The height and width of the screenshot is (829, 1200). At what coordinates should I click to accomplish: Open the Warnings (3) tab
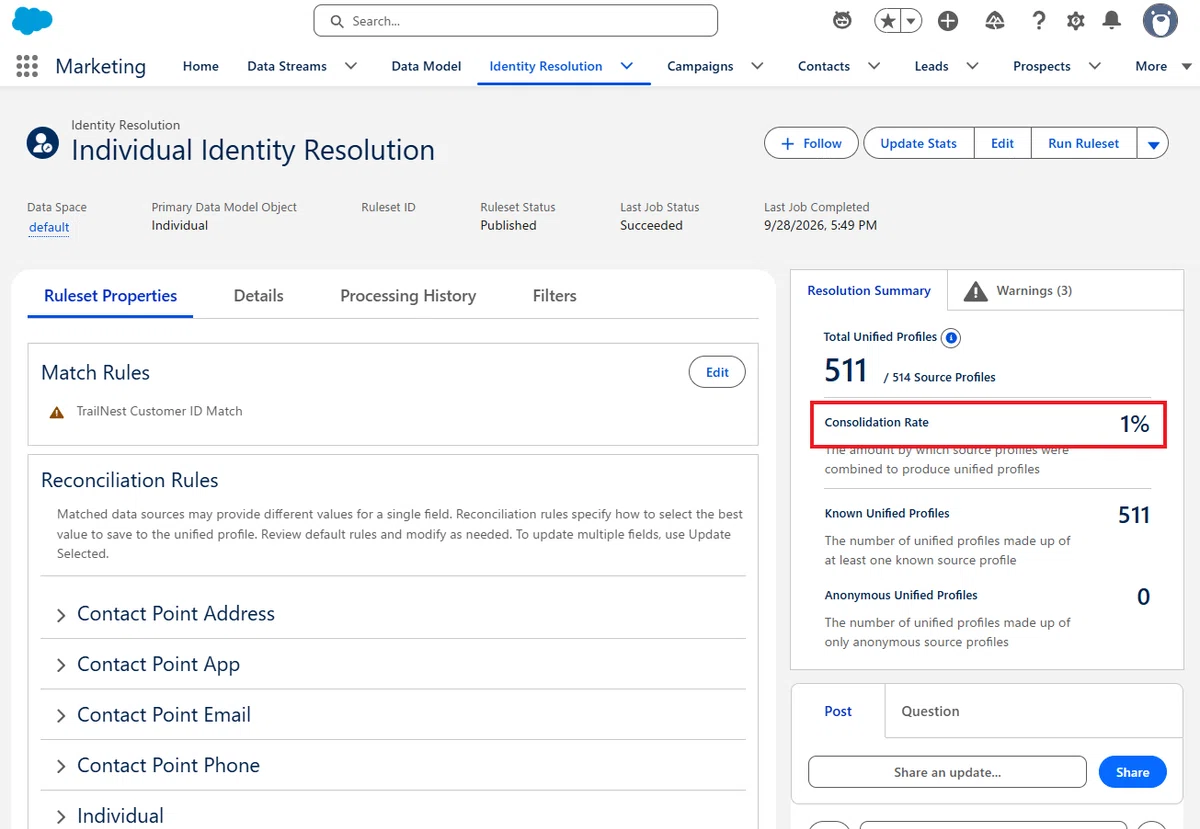point(1017,291)
